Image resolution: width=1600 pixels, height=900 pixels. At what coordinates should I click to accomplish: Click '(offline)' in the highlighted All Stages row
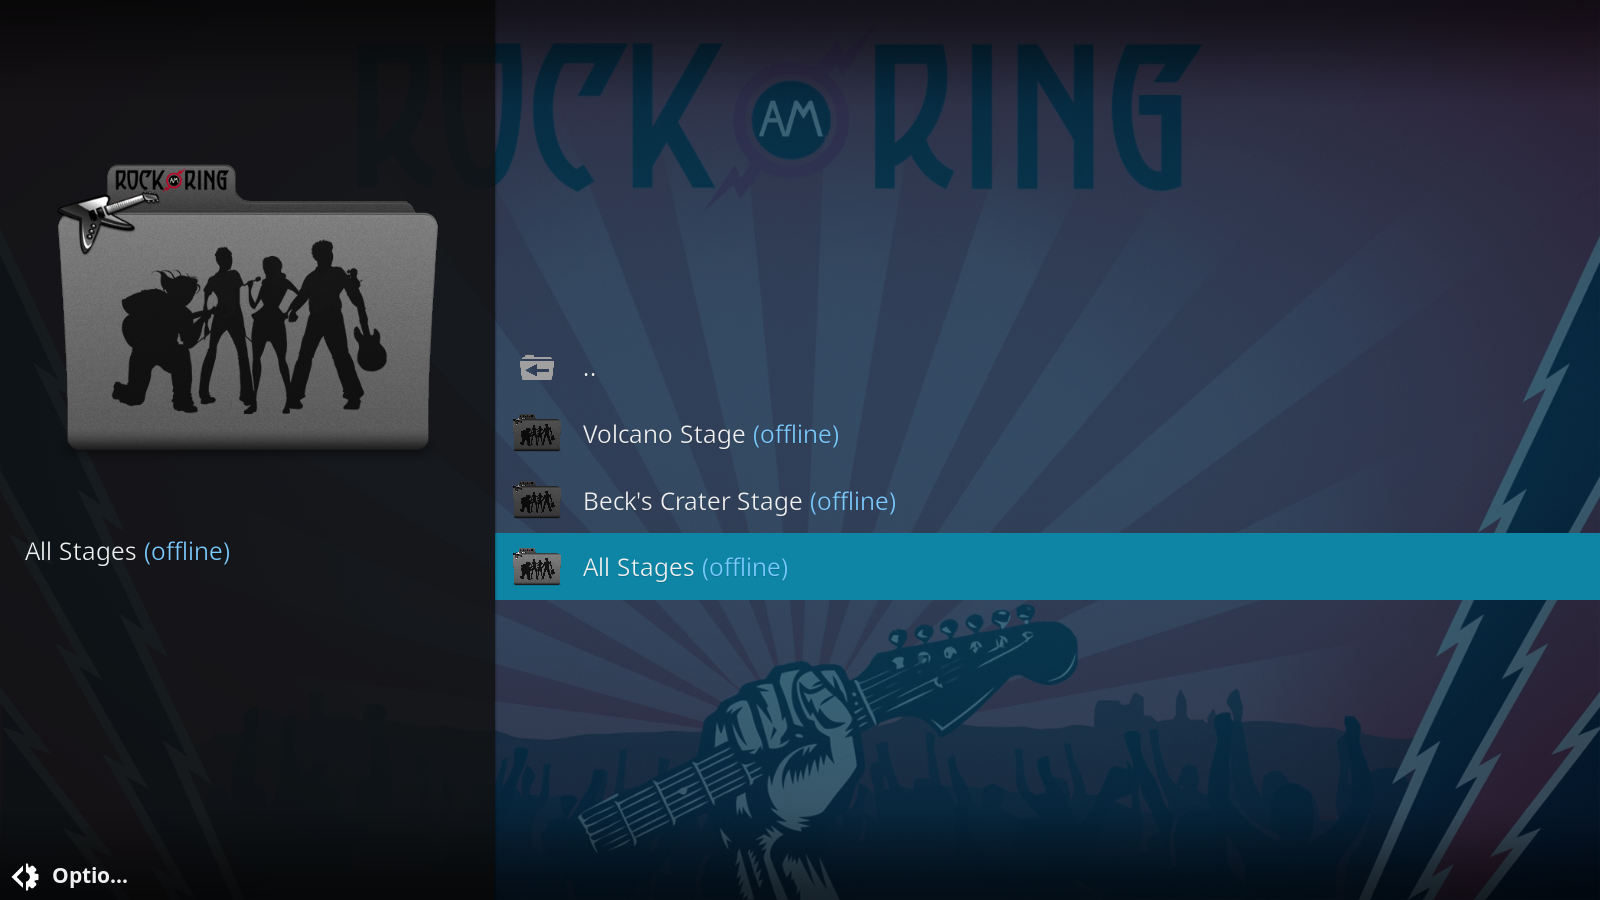745,568
